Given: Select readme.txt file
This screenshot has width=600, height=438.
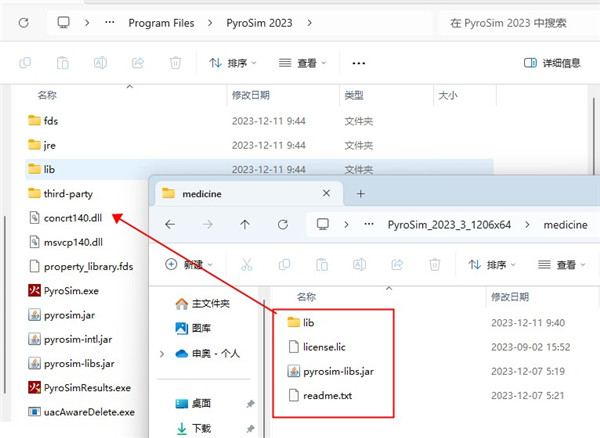Looking at the screenshot, I should [x=320, y=396].
